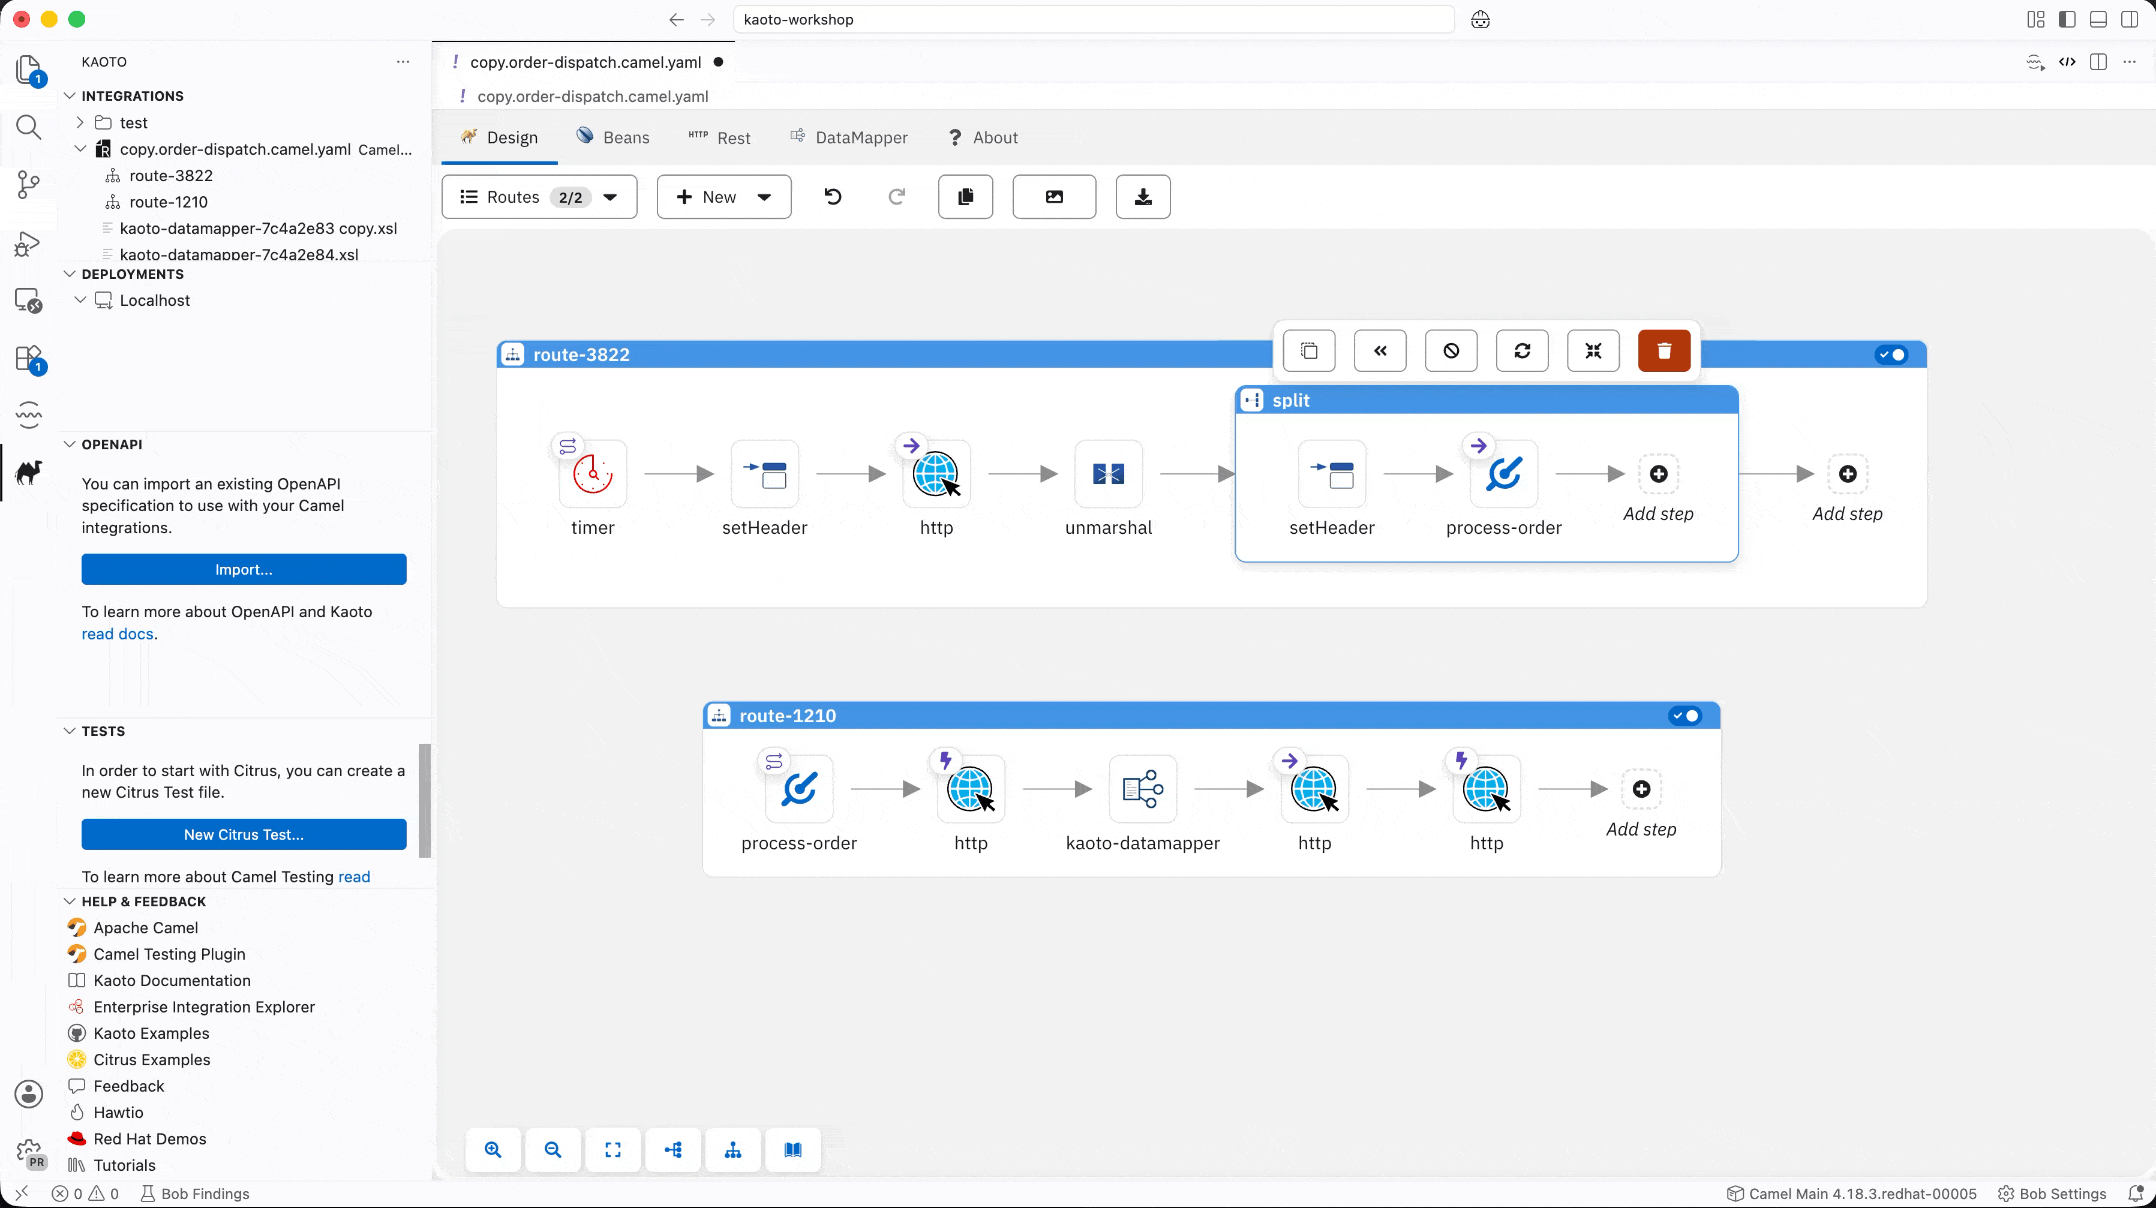Delete the selected split step
Viewport: 2156px width, 1208px height.
pyautogui.click(x=1664, y=351)
